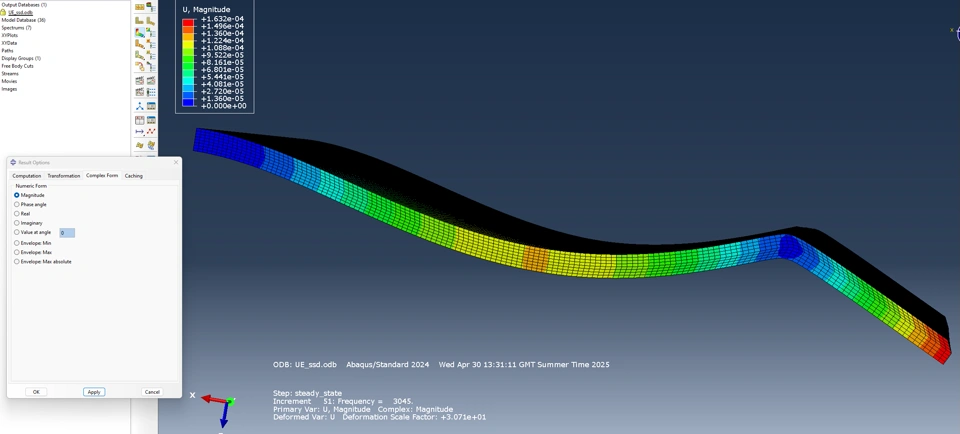
Task: Click the Plot Material Orientations icon
Action: point(140,55)
